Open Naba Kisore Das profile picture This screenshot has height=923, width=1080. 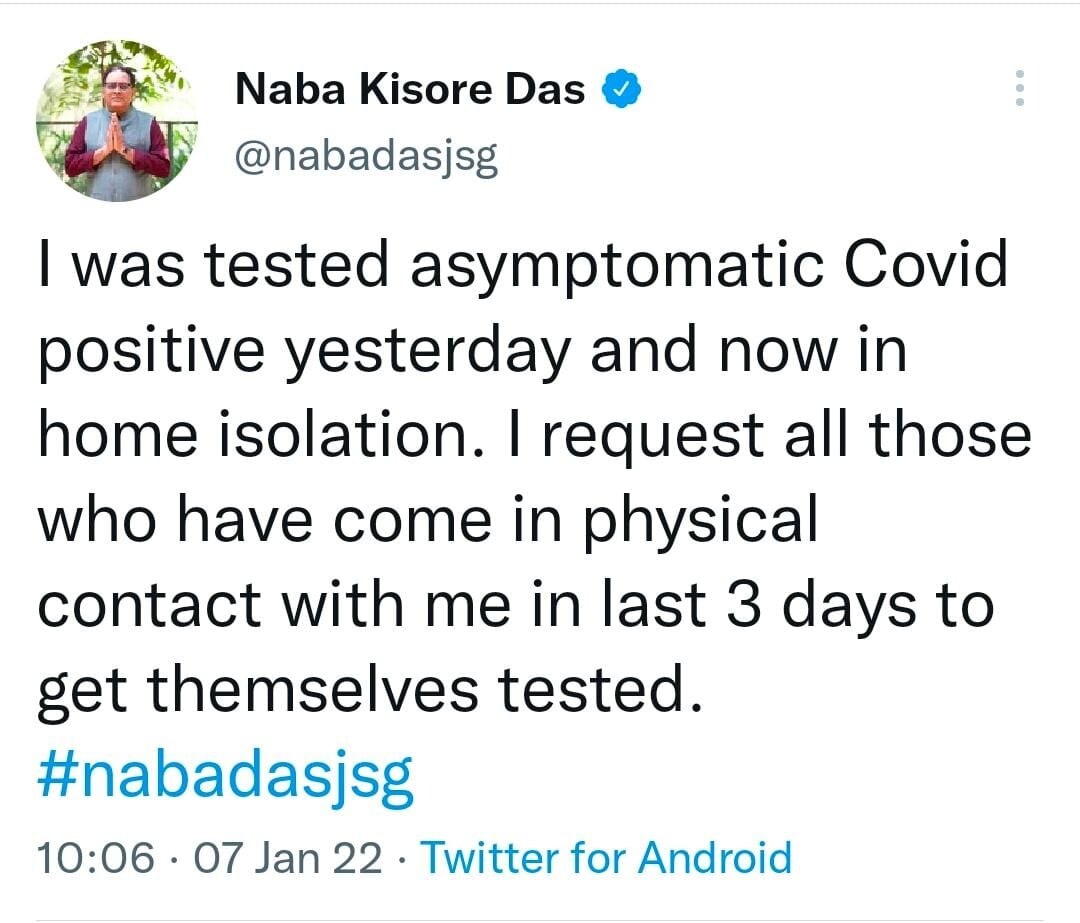point(117,121)
